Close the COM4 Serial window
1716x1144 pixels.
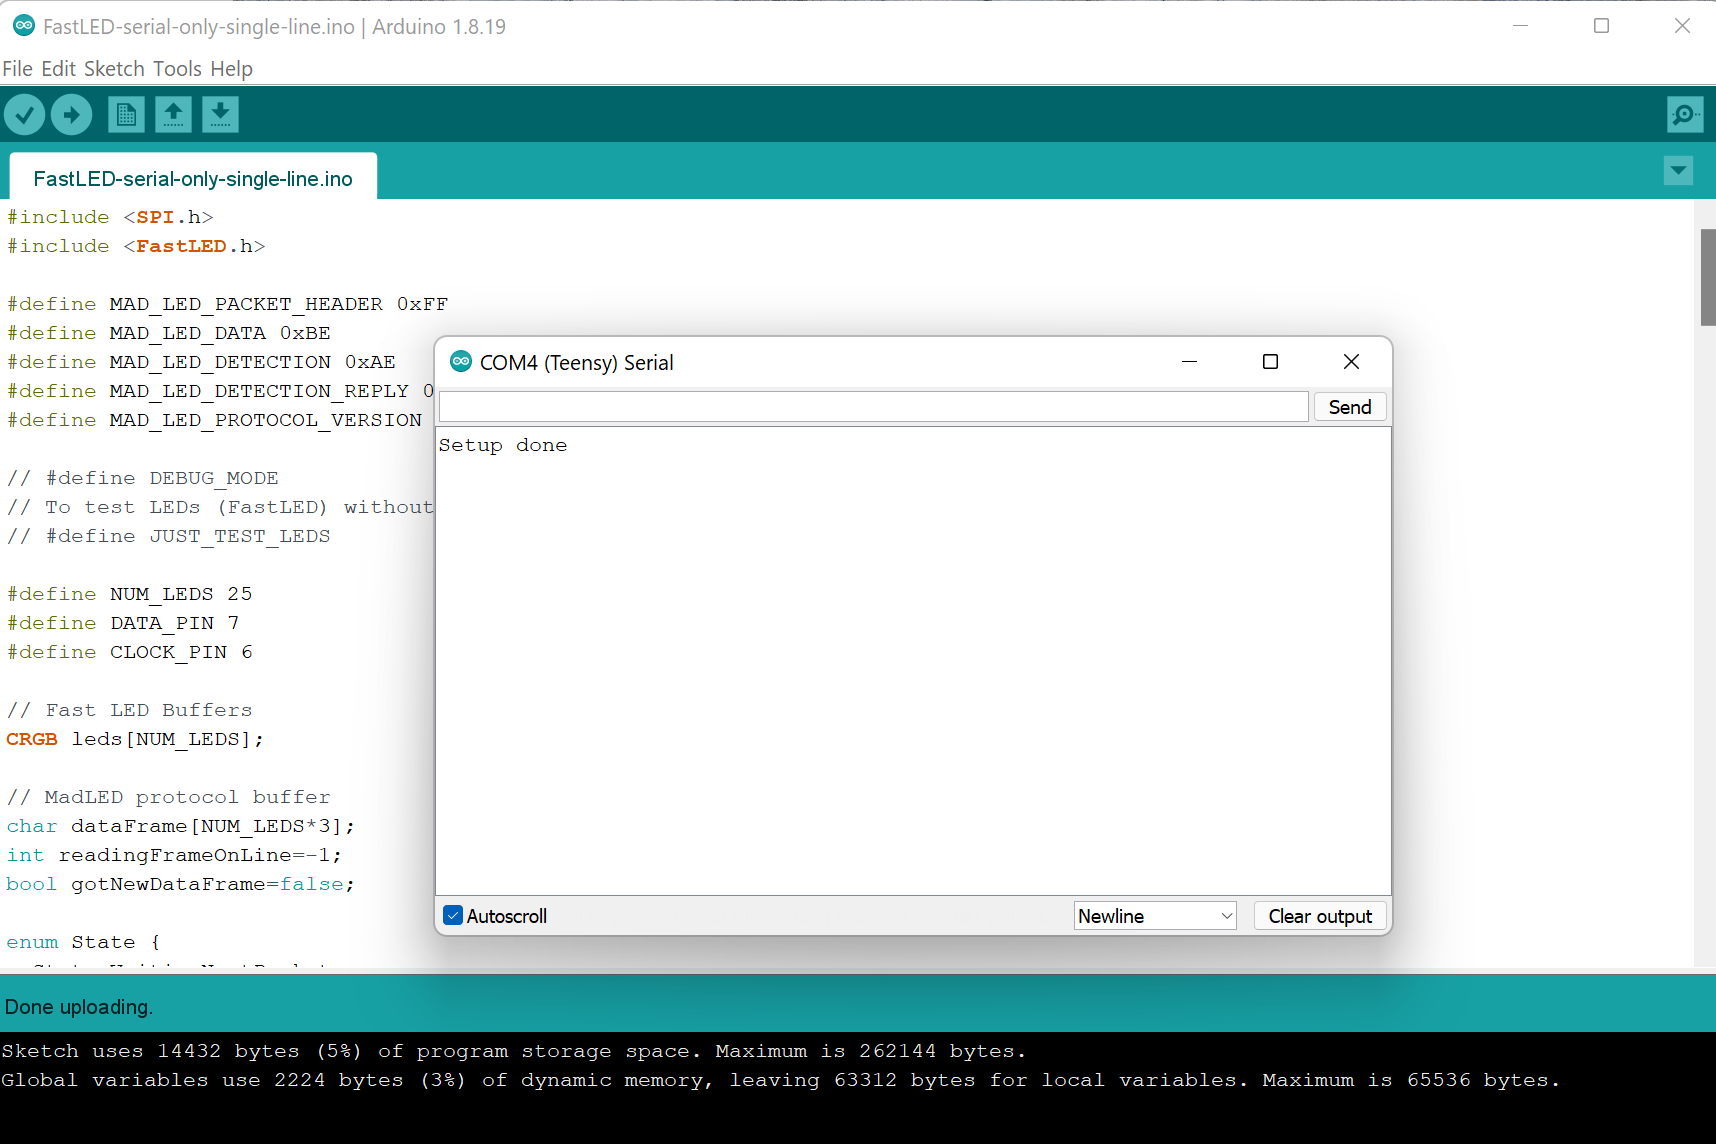[x=1351, y=362]
